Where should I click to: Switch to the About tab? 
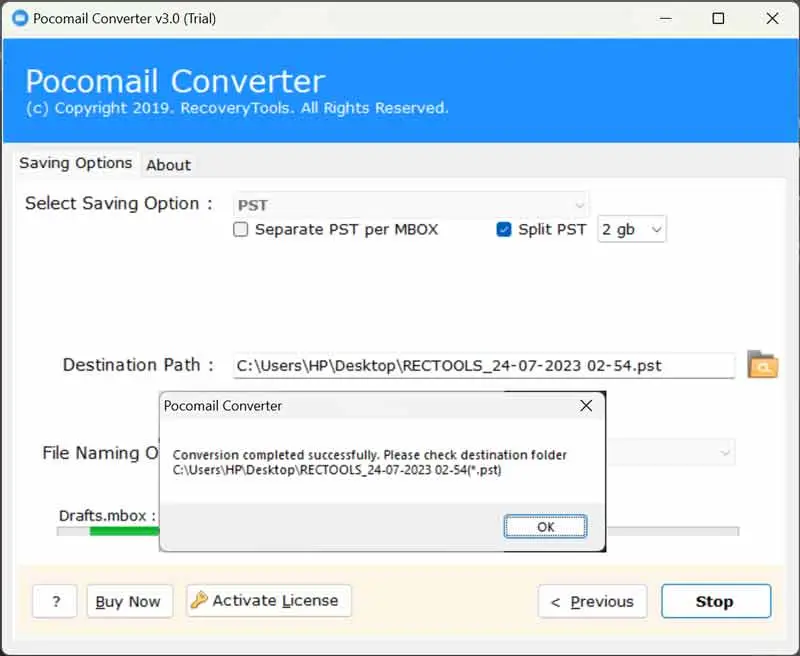point(168,165)
